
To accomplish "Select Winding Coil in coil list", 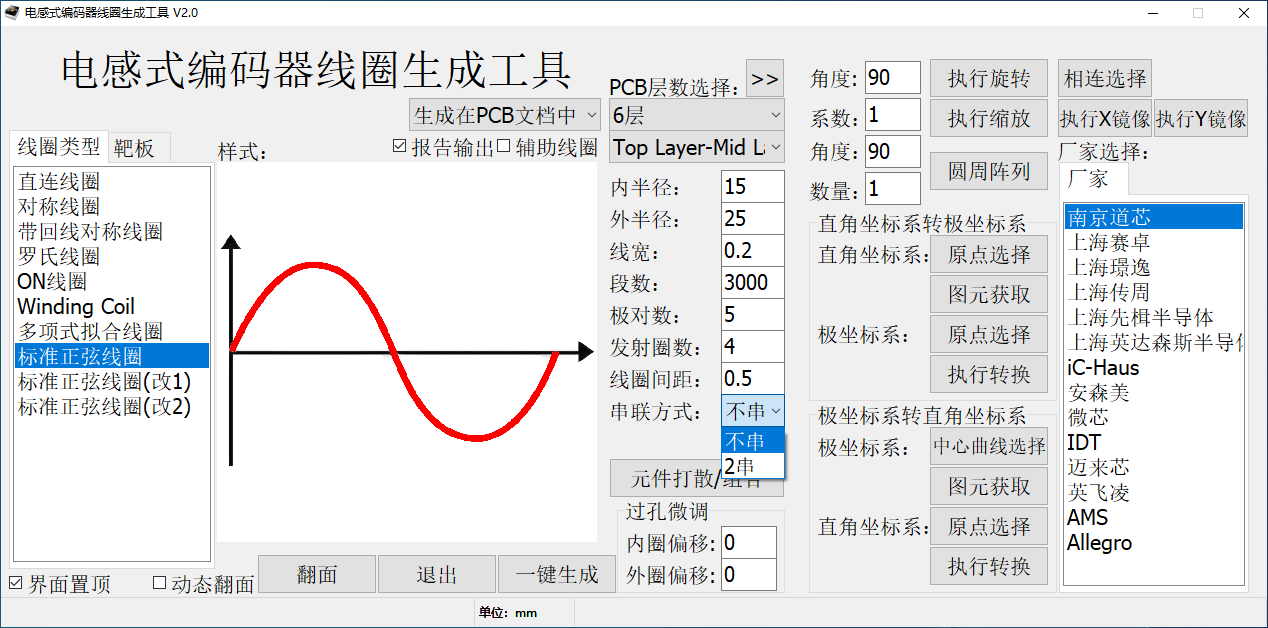I will tap(112, 307).
